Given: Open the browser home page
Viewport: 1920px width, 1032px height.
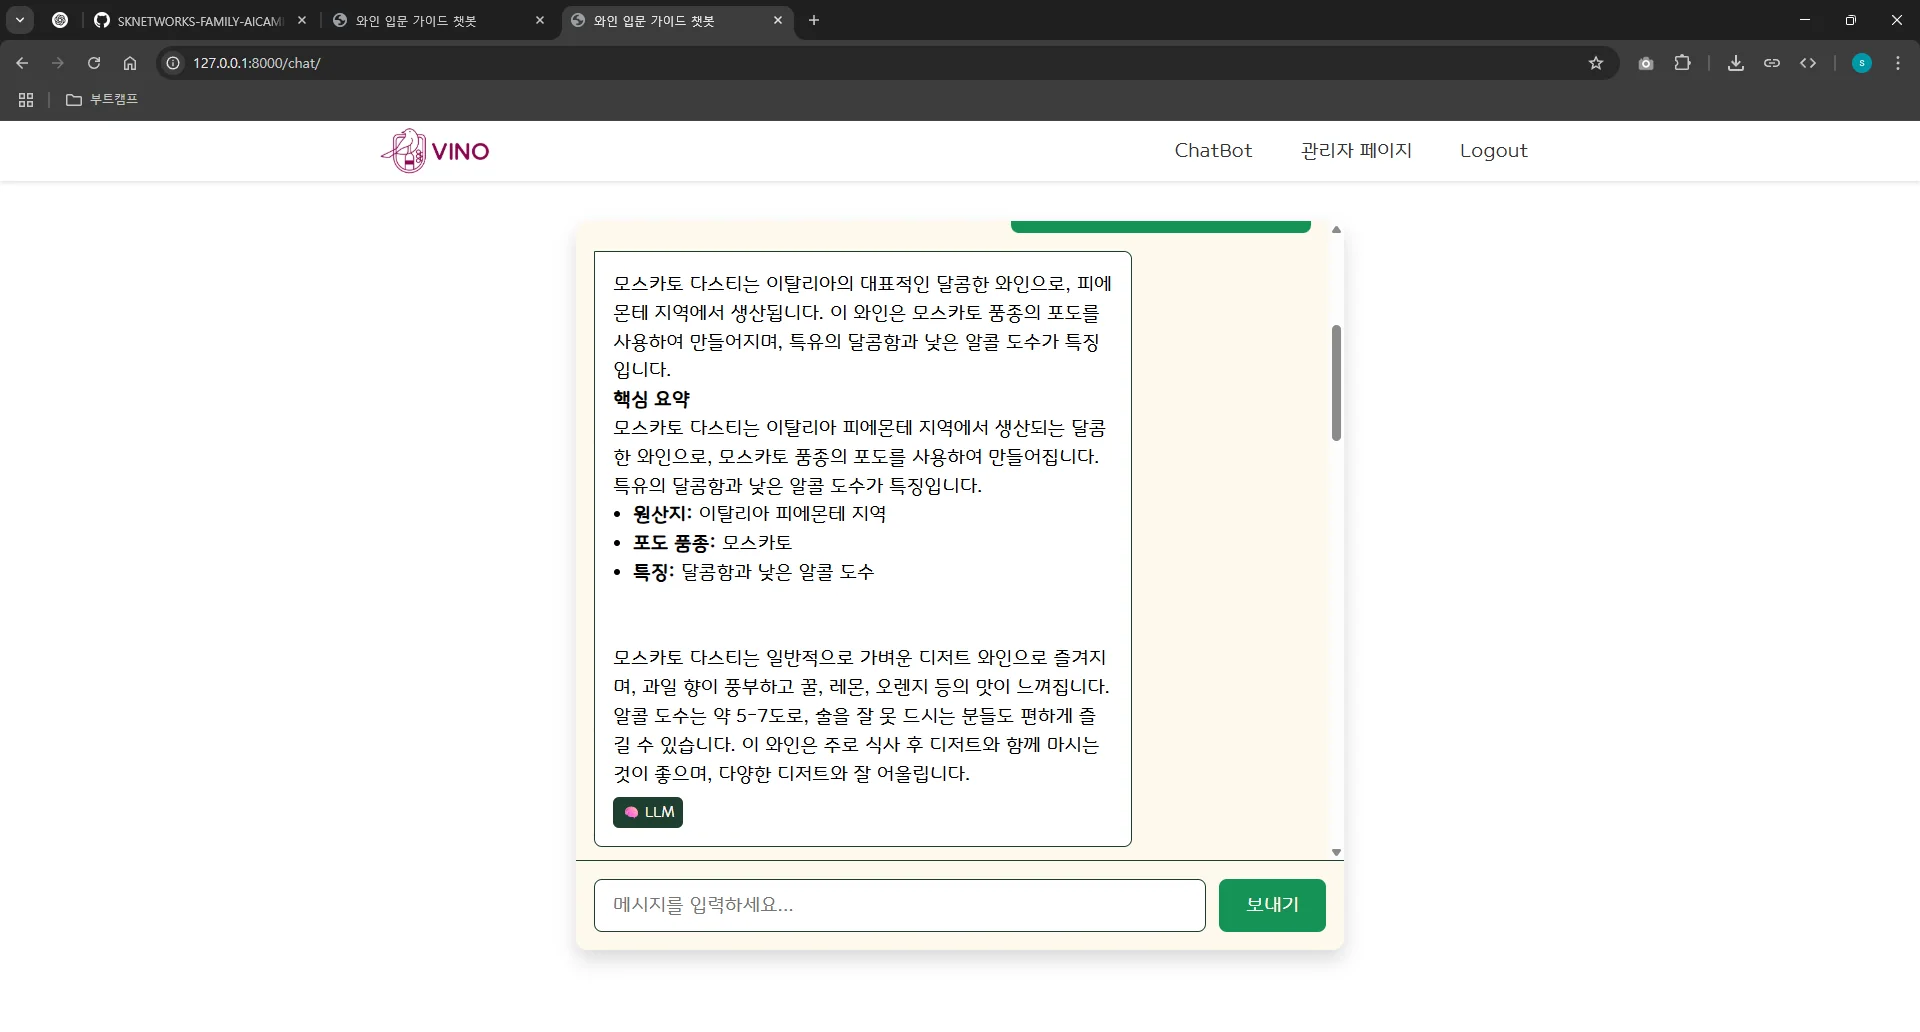Looking at the screenshot, I should pos(130,63).
